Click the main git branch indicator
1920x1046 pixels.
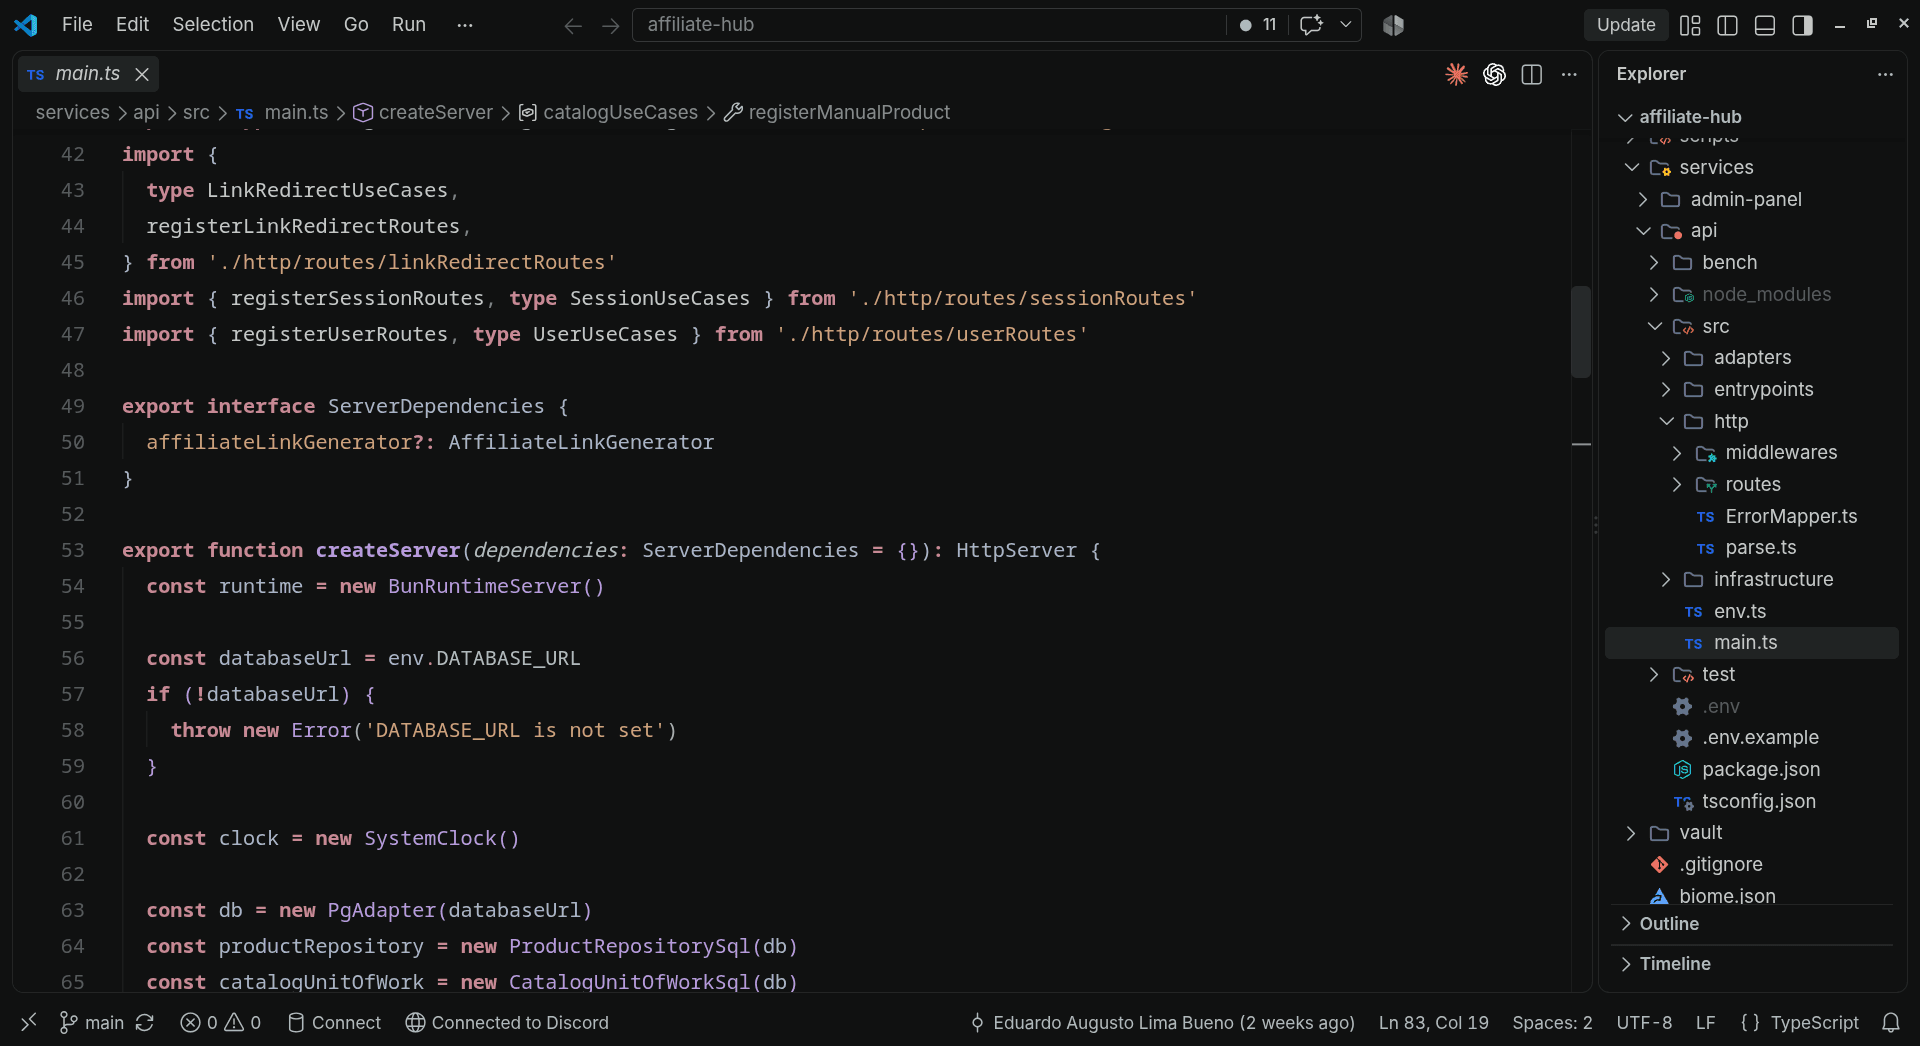point(91,1022)
